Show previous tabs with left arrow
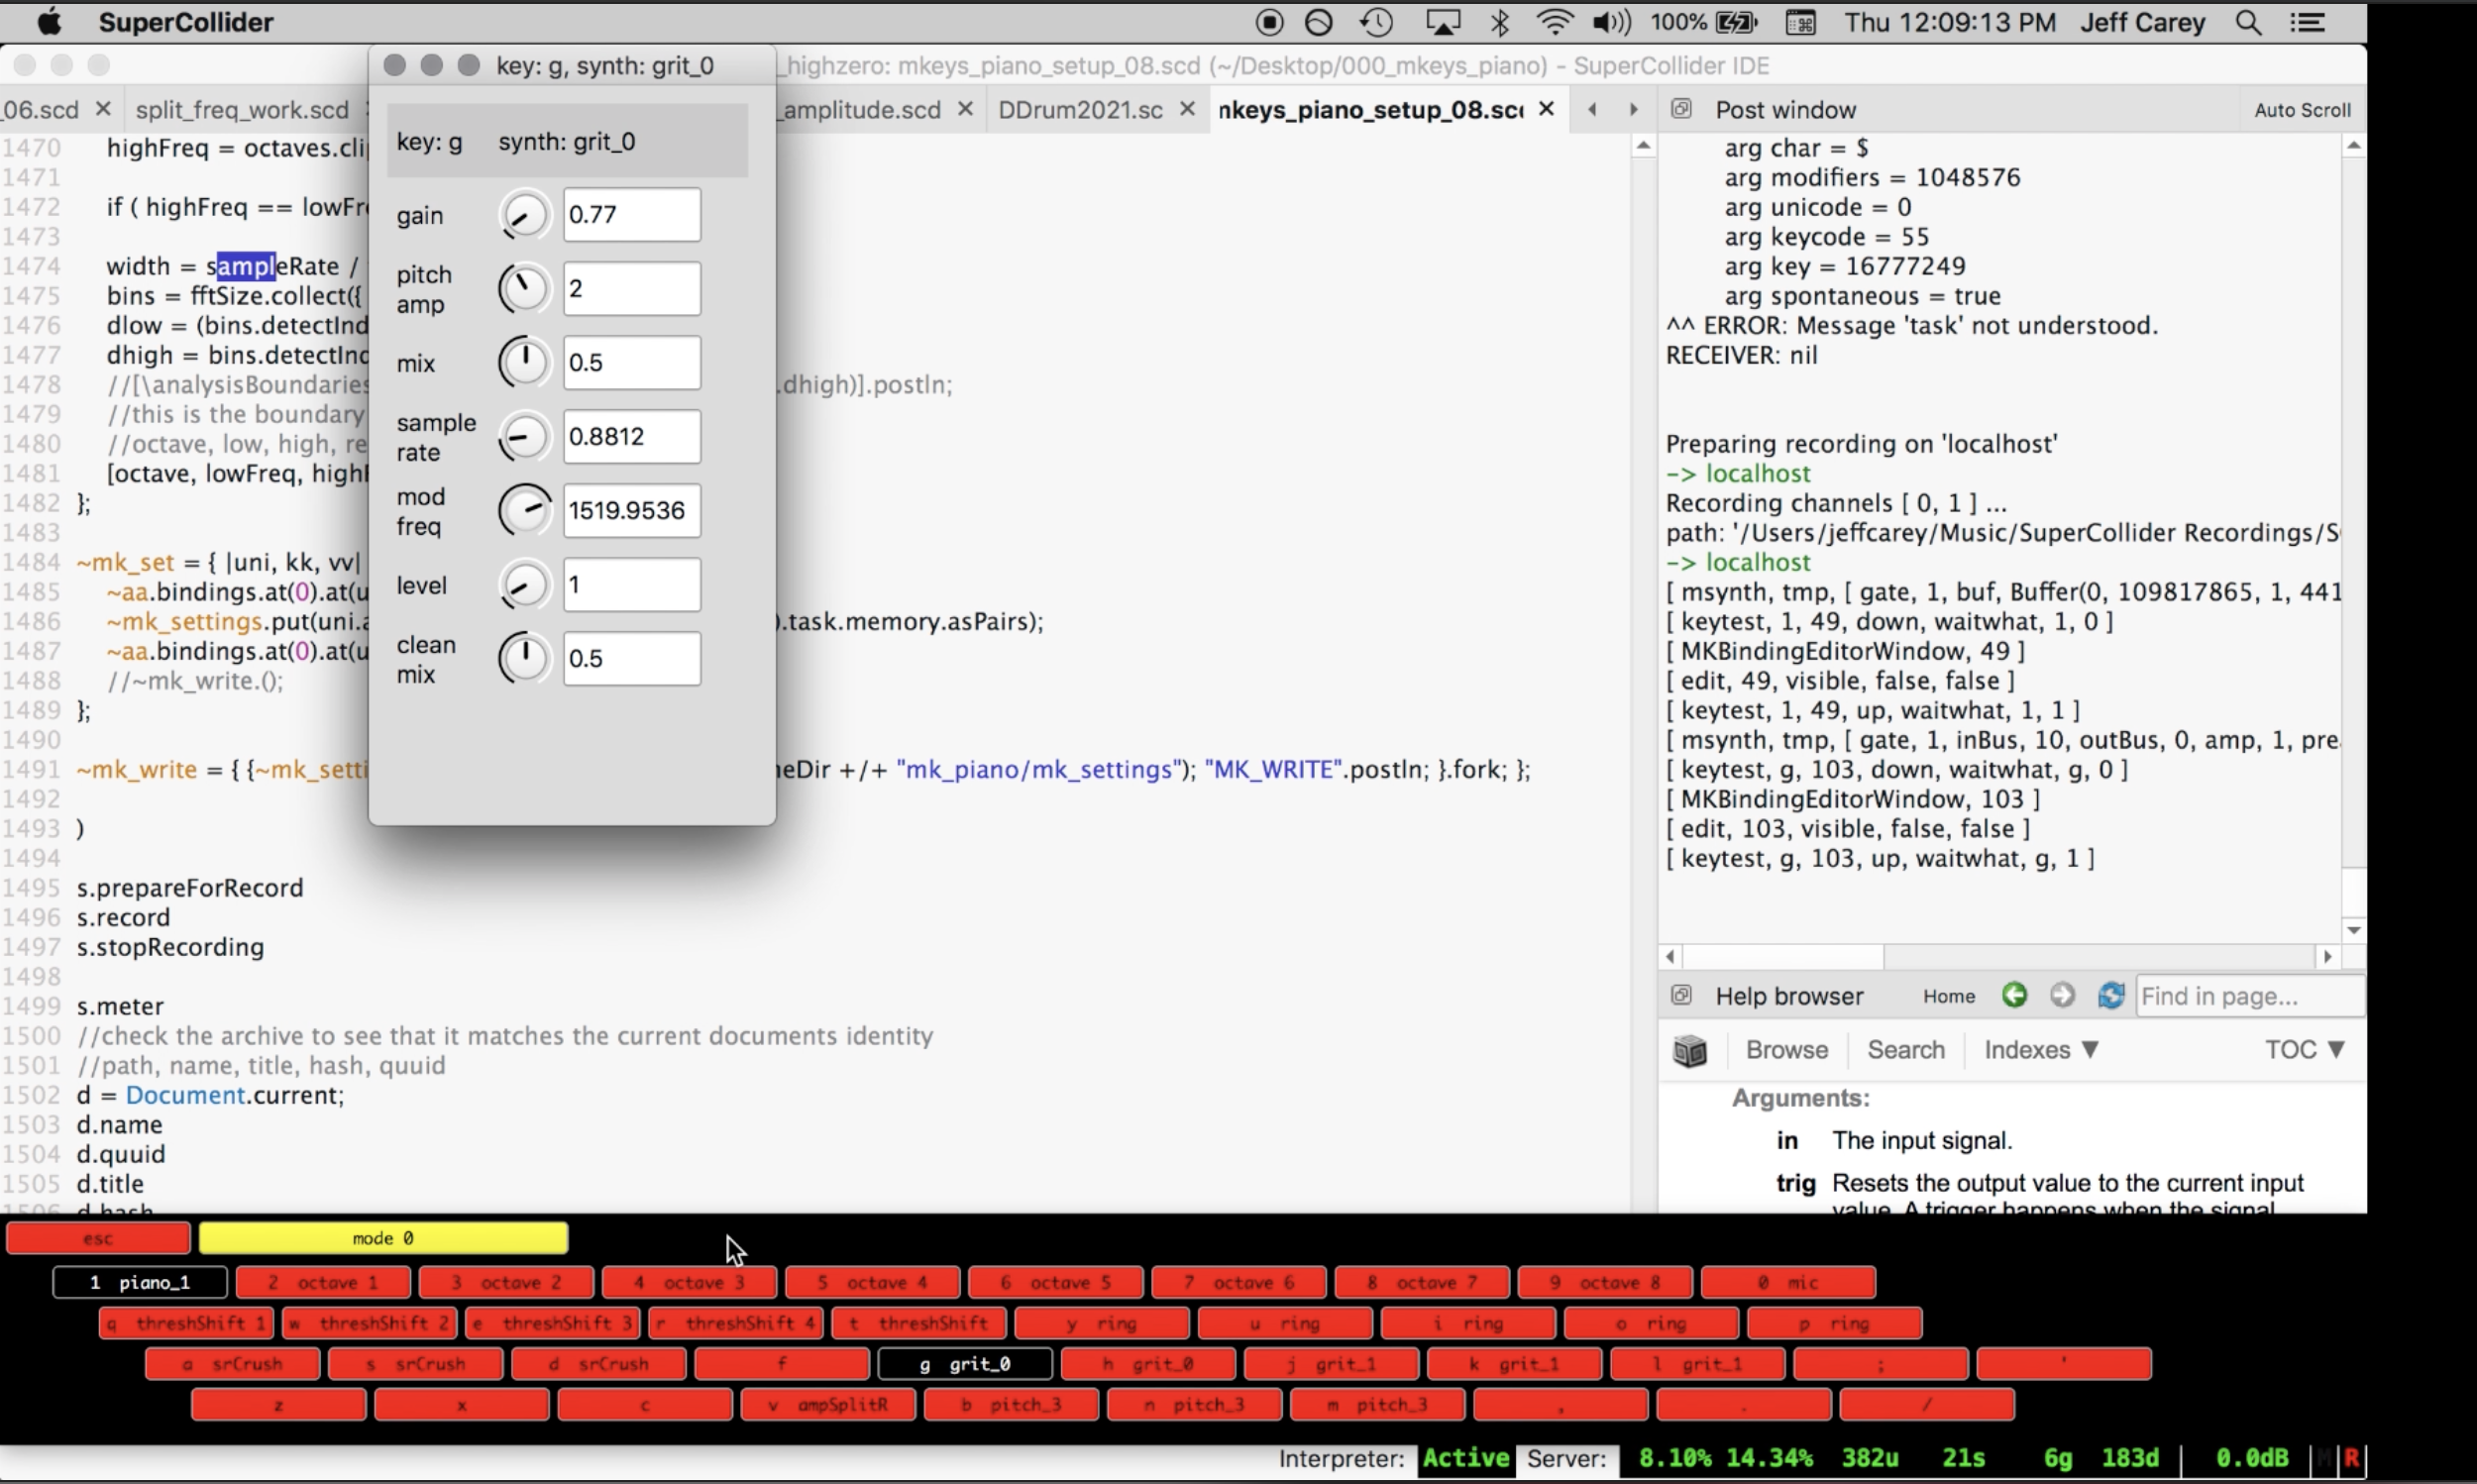Image resolution: width=2477 pixels, height=1484 pixels. tap(1592, 109)
